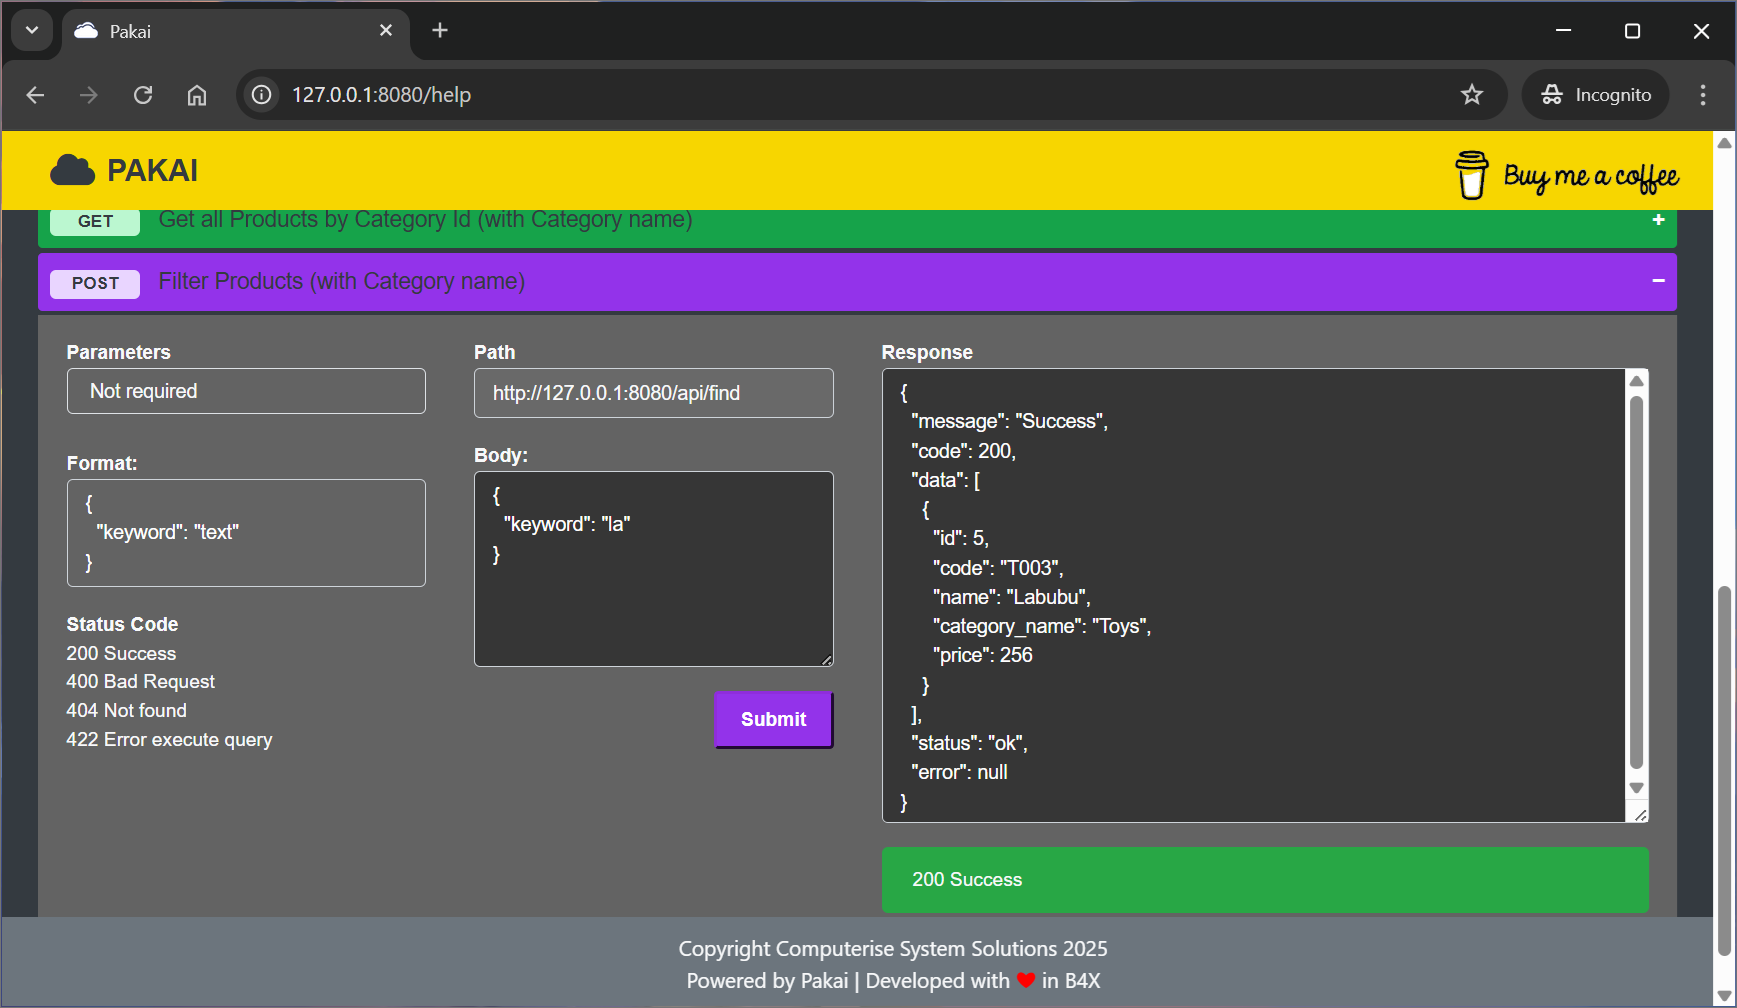Click the 404 Not found status line

click(x=126, y=711)
